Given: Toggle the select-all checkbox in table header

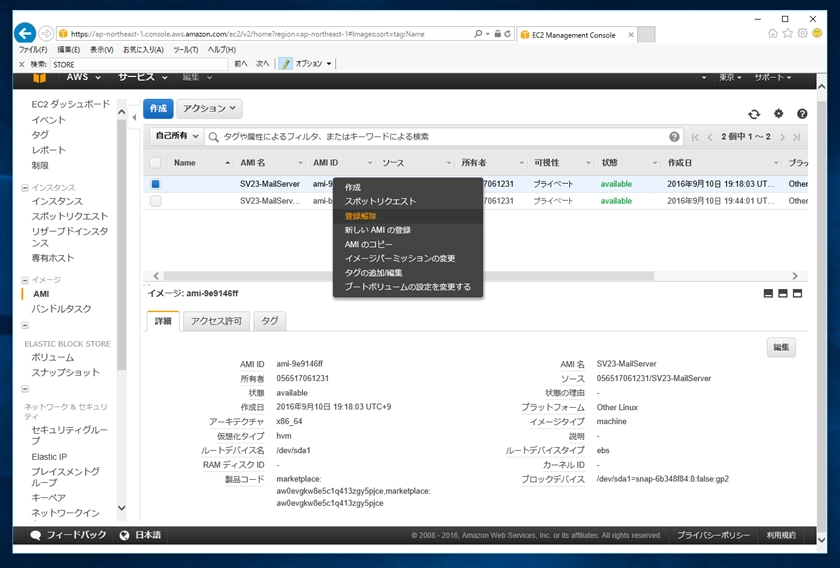Looking at the screenshot, I should 155,162.
